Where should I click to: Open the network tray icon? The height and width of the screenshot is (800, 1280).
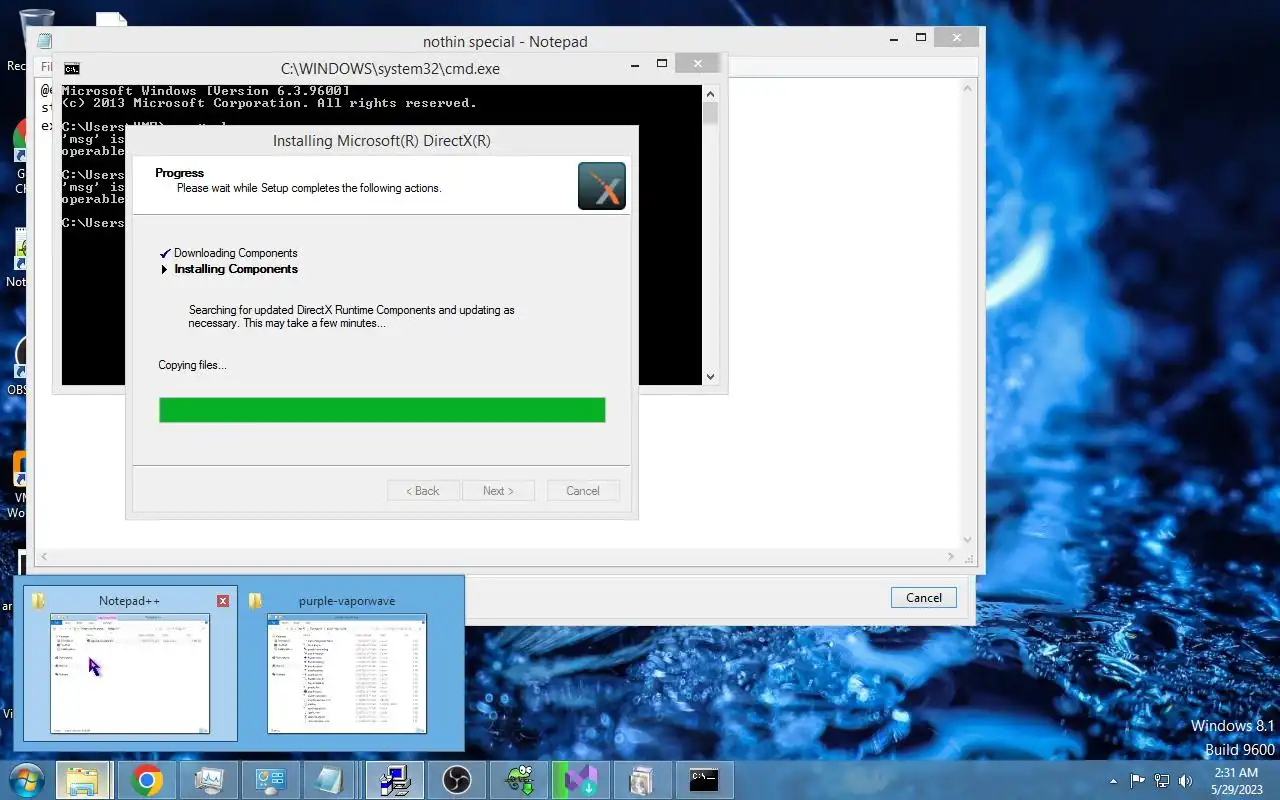pos(1162,781)
